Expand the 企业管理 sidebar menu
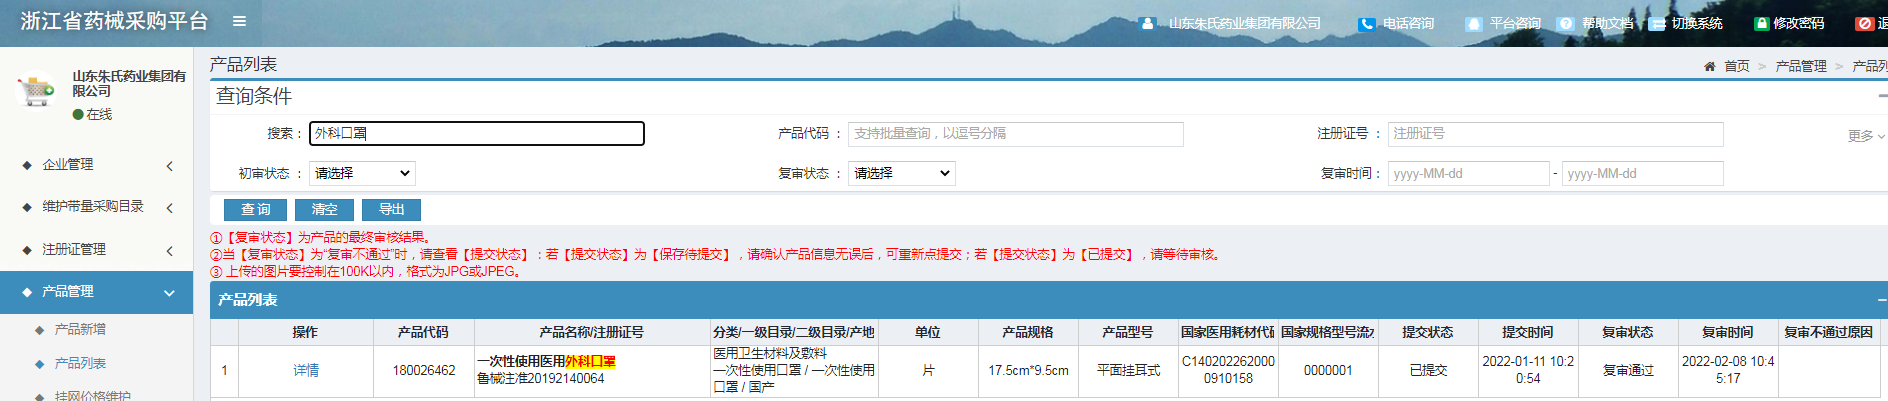The width and height of the screenshot is (1888, 401). click(96, 165)
